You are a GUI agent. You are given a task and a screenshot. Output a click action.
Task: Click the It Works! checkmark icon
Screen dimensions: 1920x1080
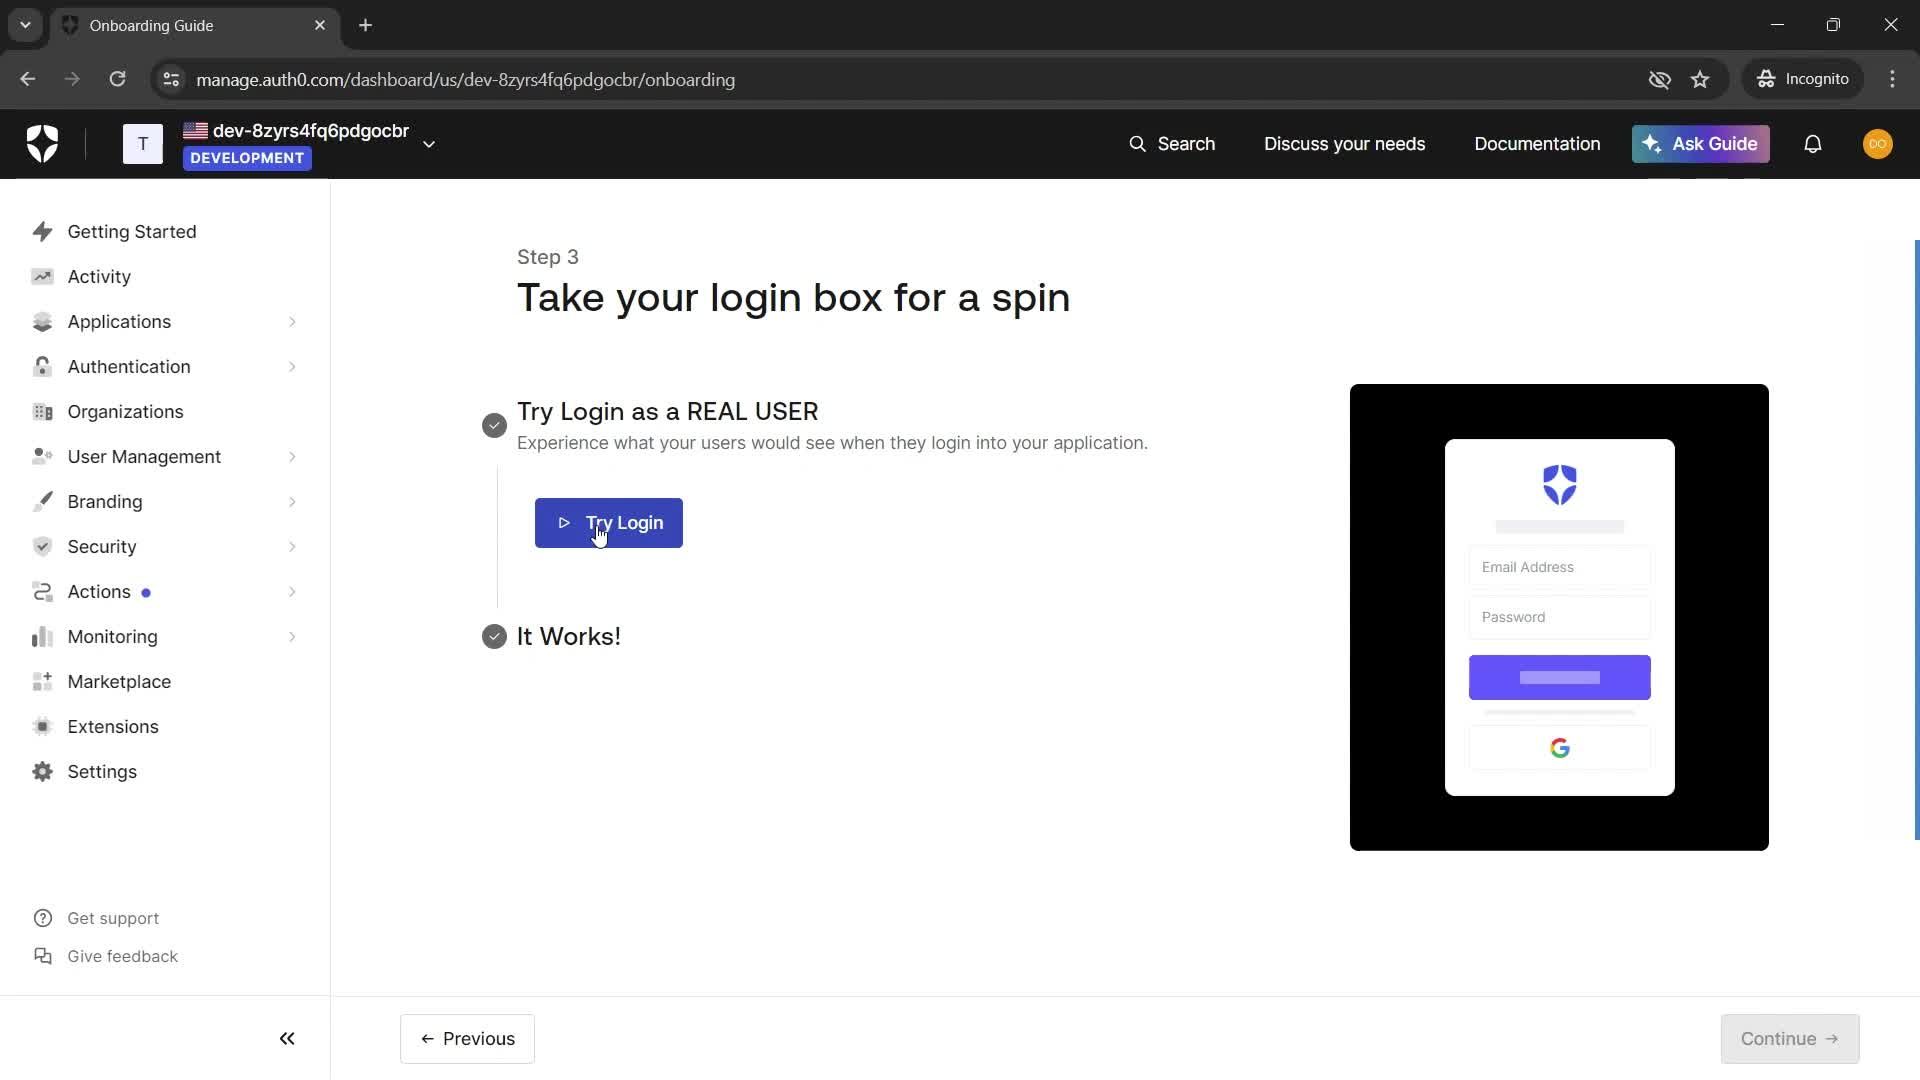point(494,637)
